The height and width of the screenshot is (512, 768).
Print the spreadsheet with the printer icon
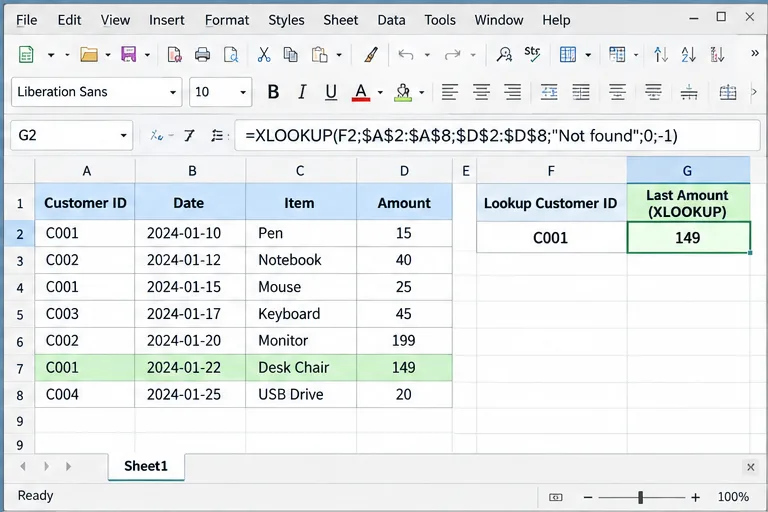202,54
